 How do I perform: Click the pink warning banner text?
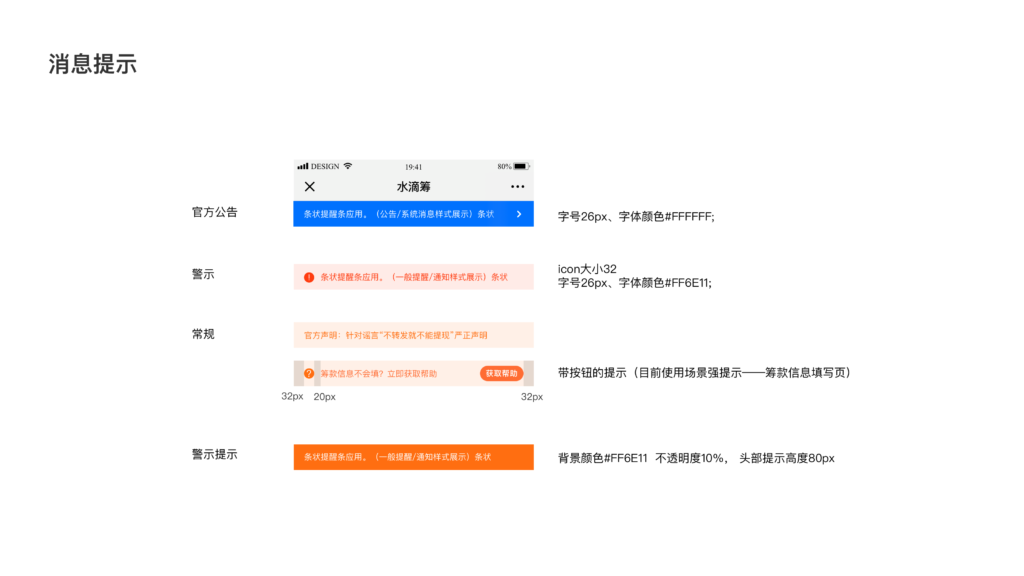click(x=414, y=277)
